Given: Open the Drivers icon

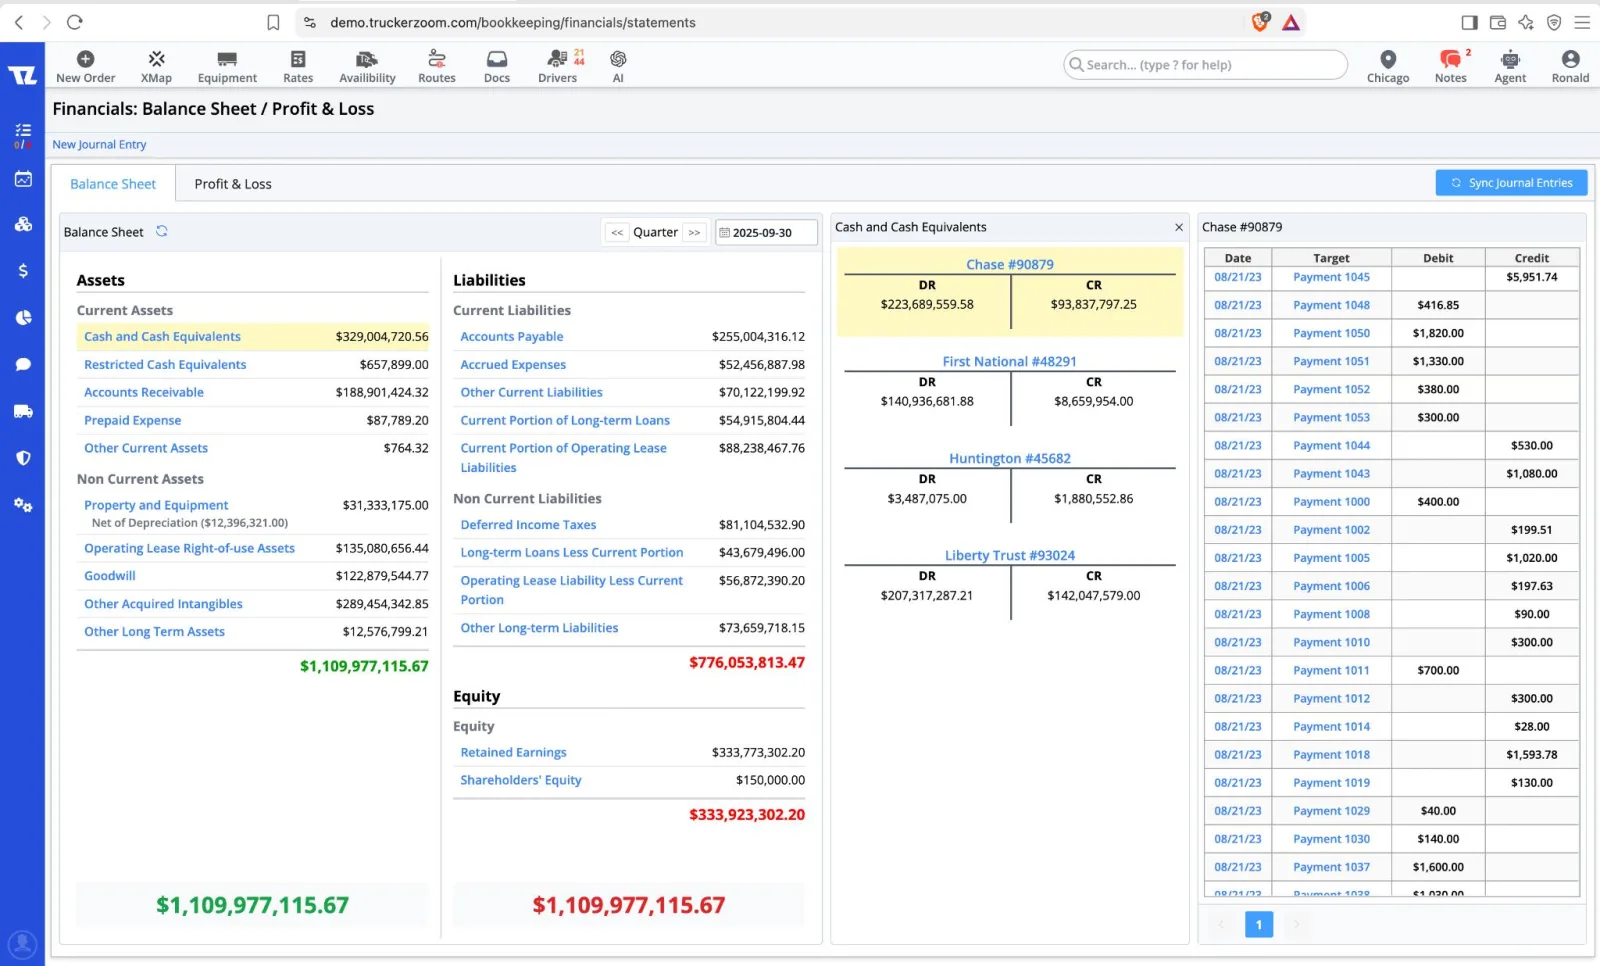Looking at the screenshot, I should [x=558, y=66].
